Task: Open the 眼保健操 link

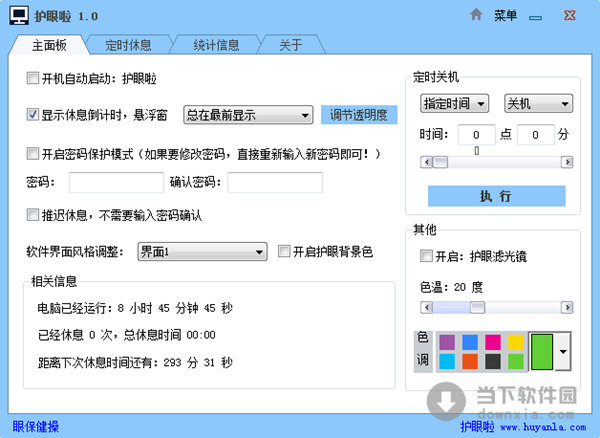Action: [36, 426]
